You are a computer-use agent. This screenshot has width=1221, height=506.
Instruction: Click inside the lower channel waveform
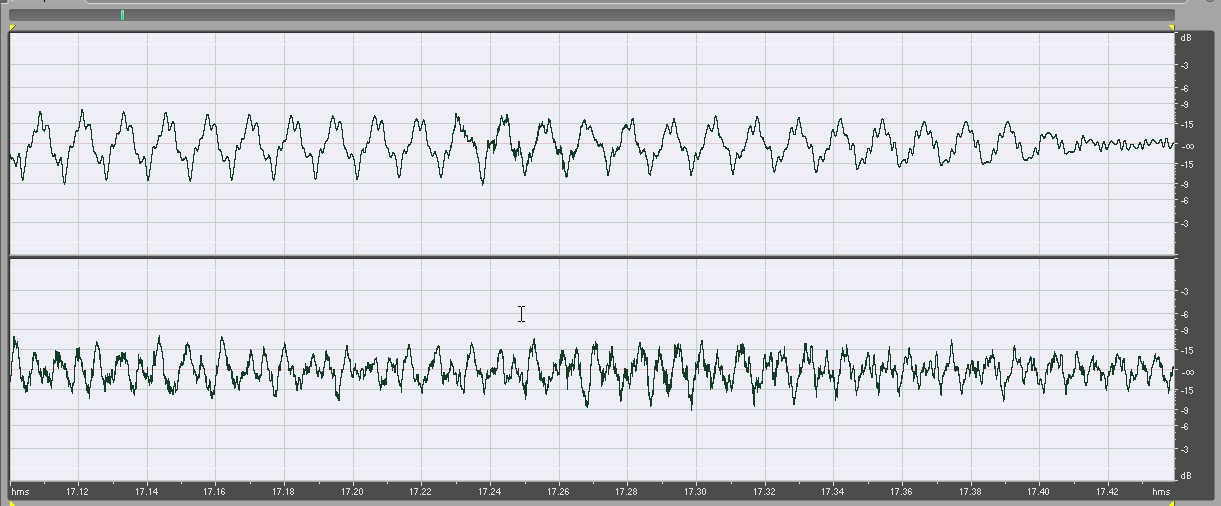[x=592, y=370]
